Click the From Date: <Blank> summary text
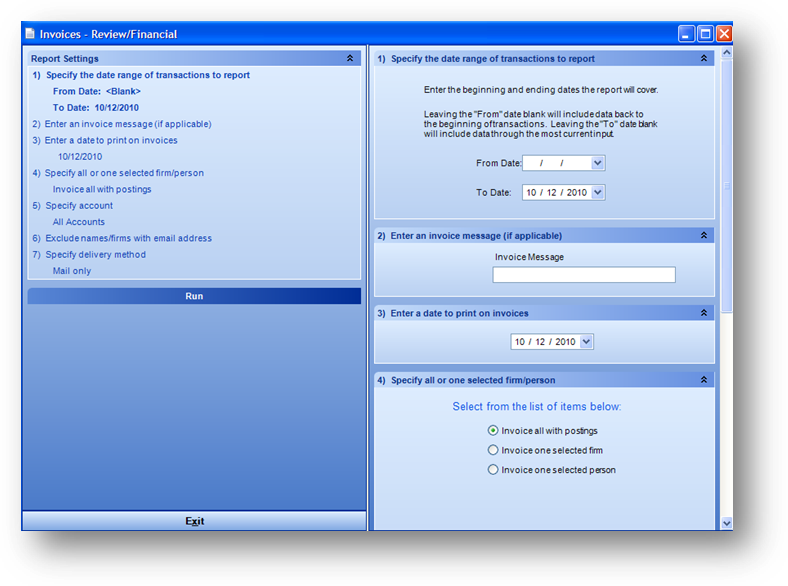This screenshot has width=788, height=586. [x=97, y=91]
